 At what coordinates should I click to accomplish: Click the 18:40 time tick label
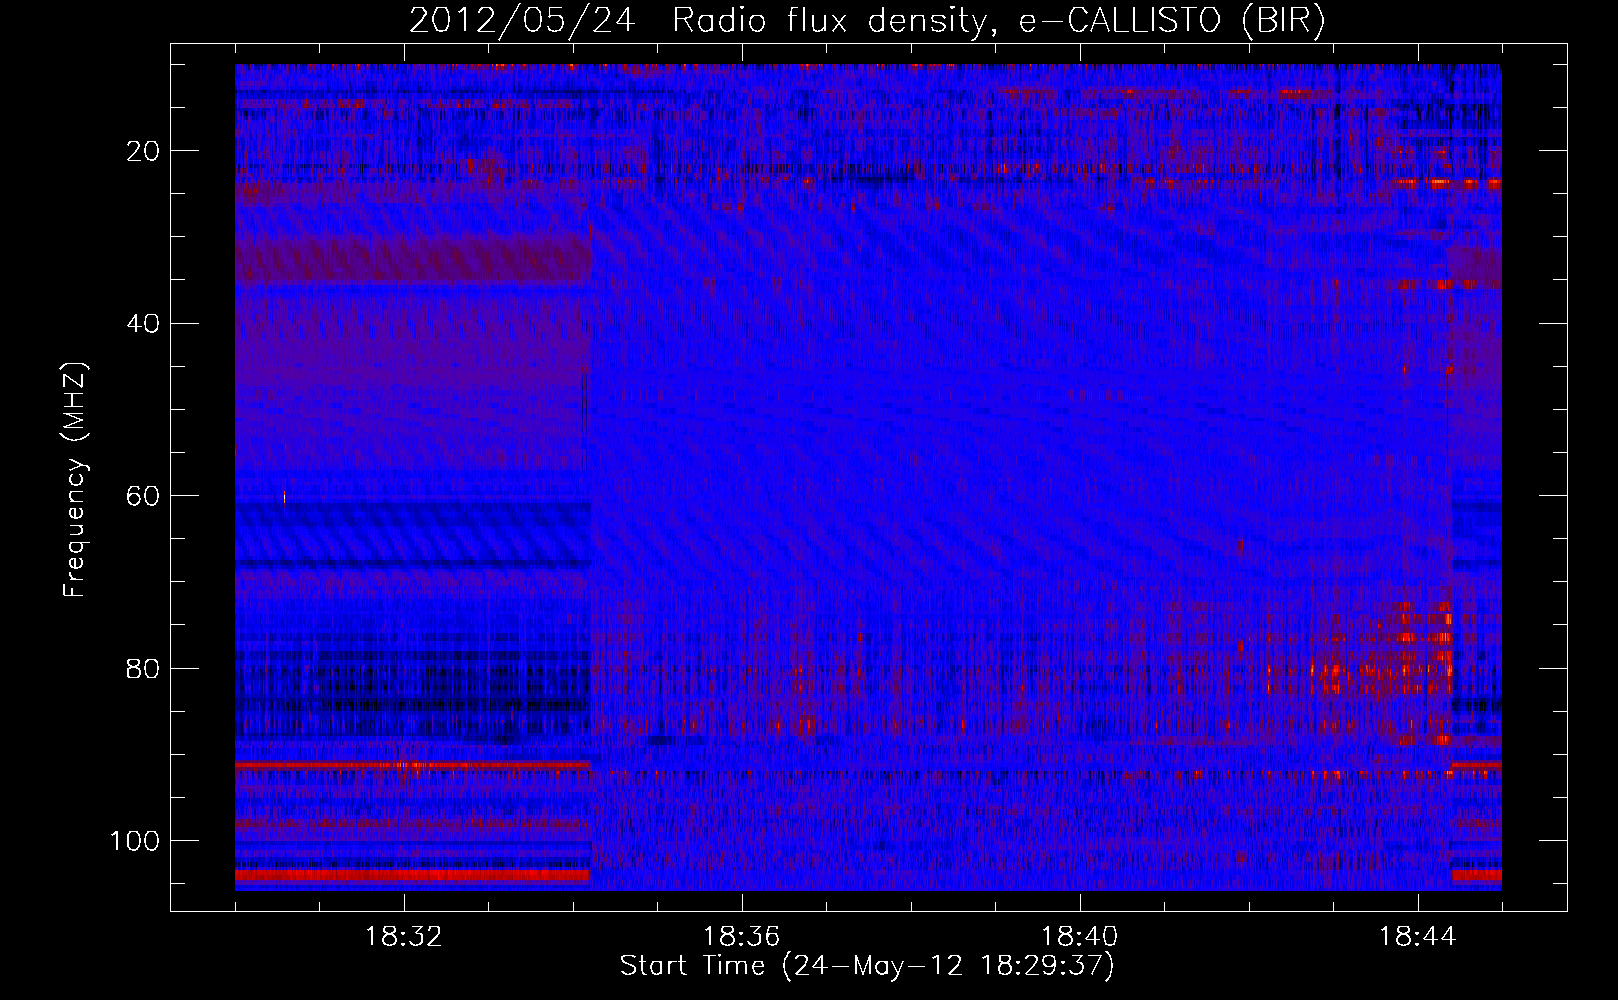(1080, 937)
